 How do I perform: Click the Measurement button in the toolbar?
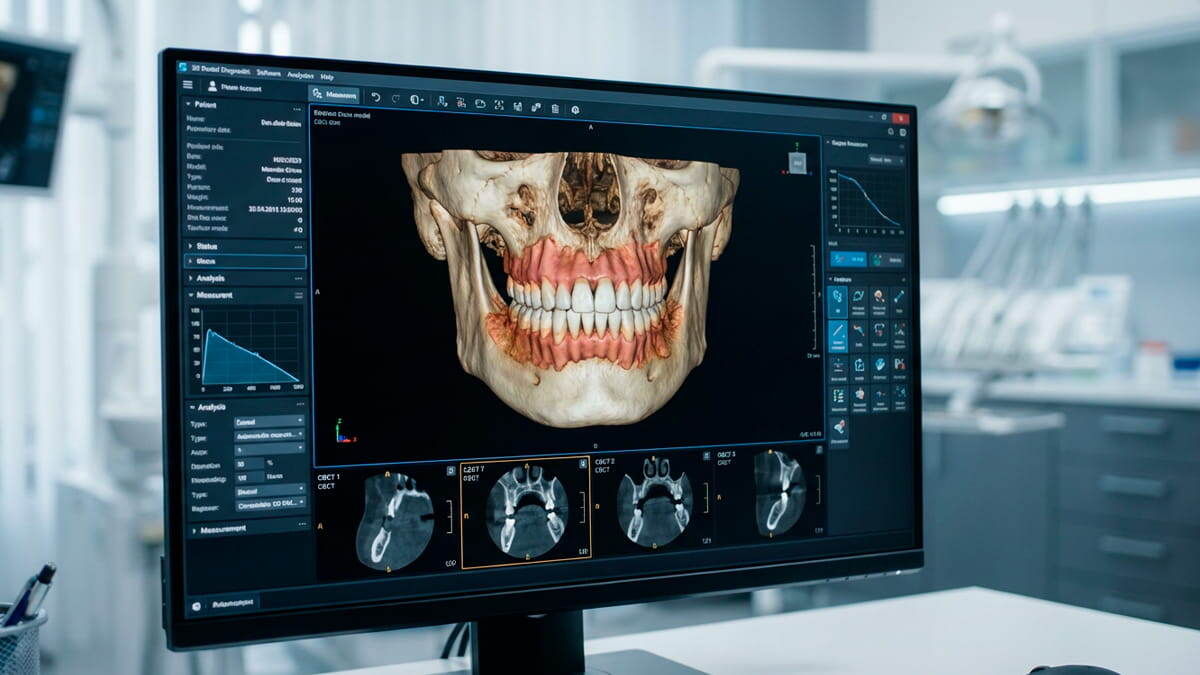pos(334,95)
